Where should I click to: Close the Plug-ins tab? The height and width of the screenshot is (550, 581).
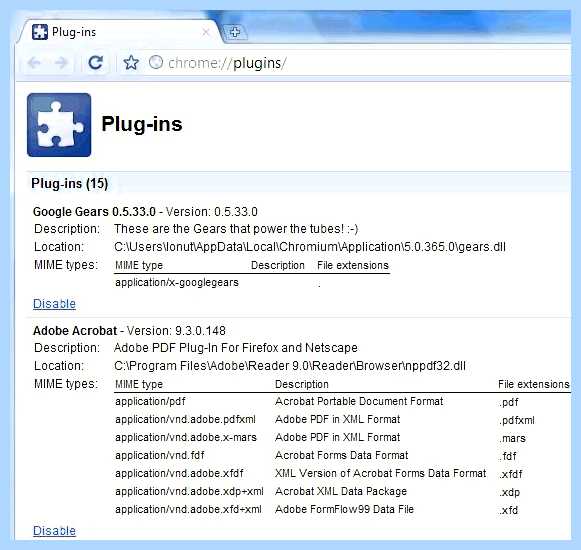[x=206, y=32]
